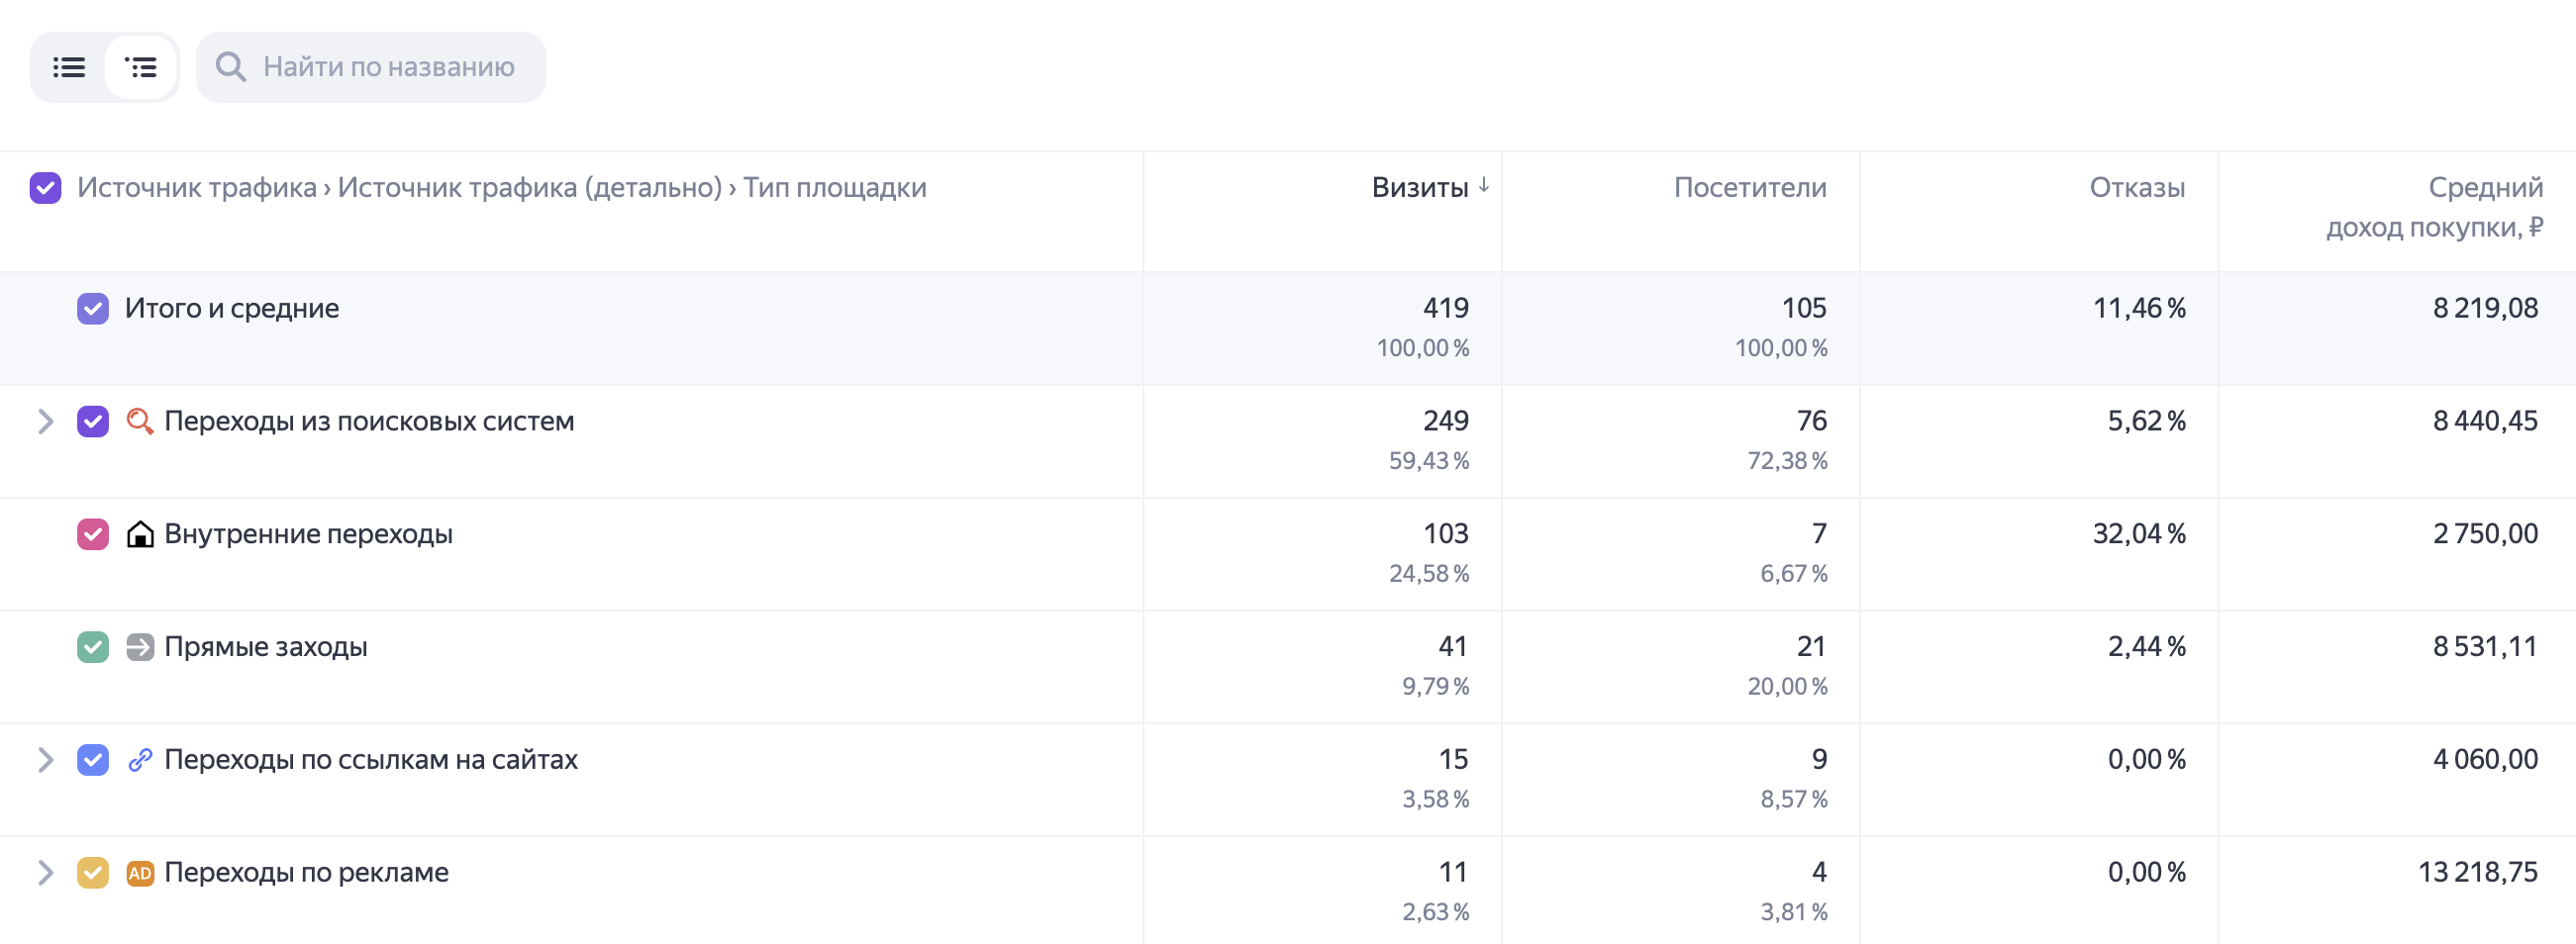Toggle the header select-all checkbox
The width and height of the screenshot is (2576, 944).
pyautogui.click(x=46, y=188)
